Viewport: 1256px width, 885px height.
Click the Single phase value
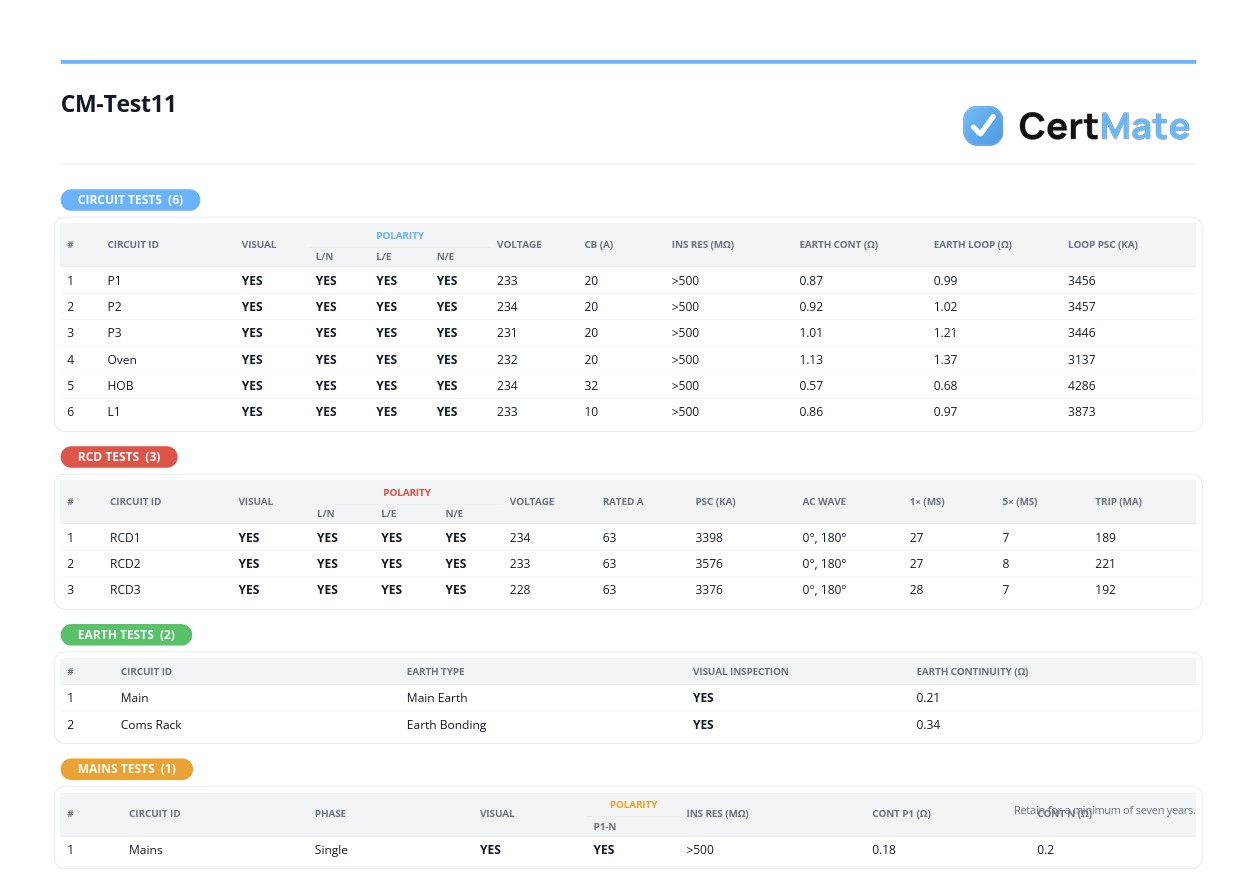coord(331,850)
